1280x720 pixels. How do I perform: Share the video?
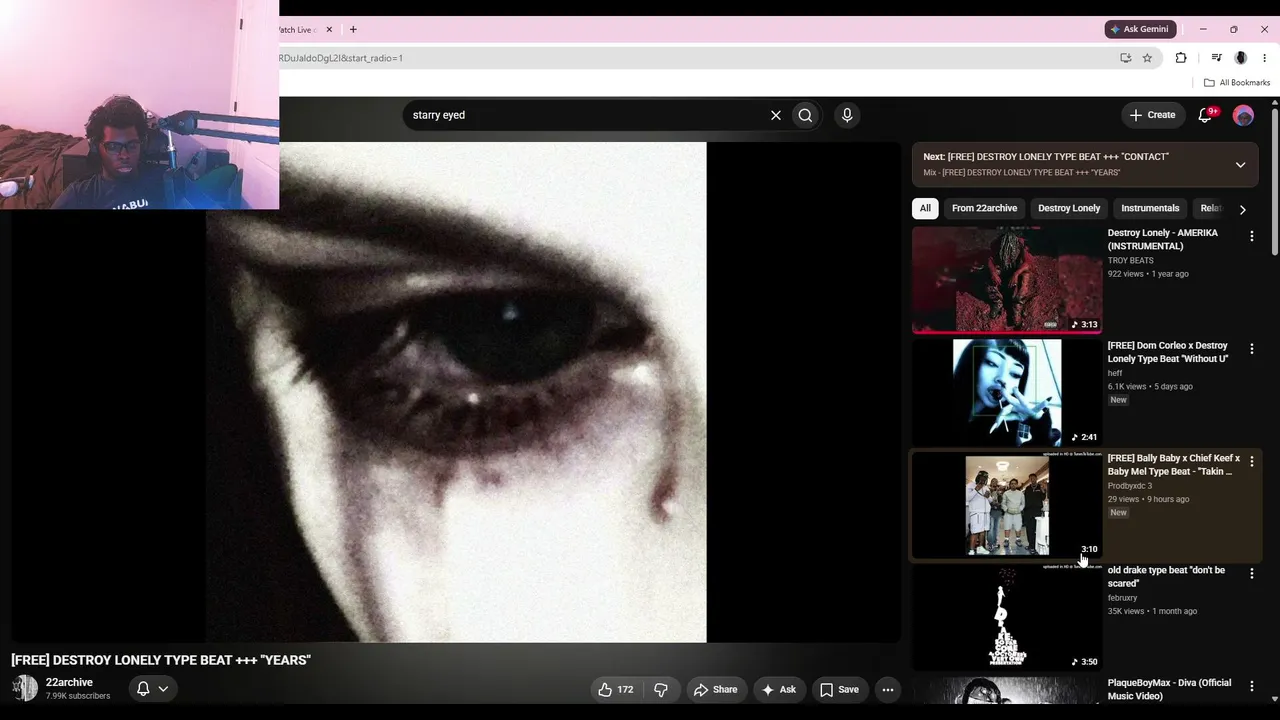[x=716, y=689]
